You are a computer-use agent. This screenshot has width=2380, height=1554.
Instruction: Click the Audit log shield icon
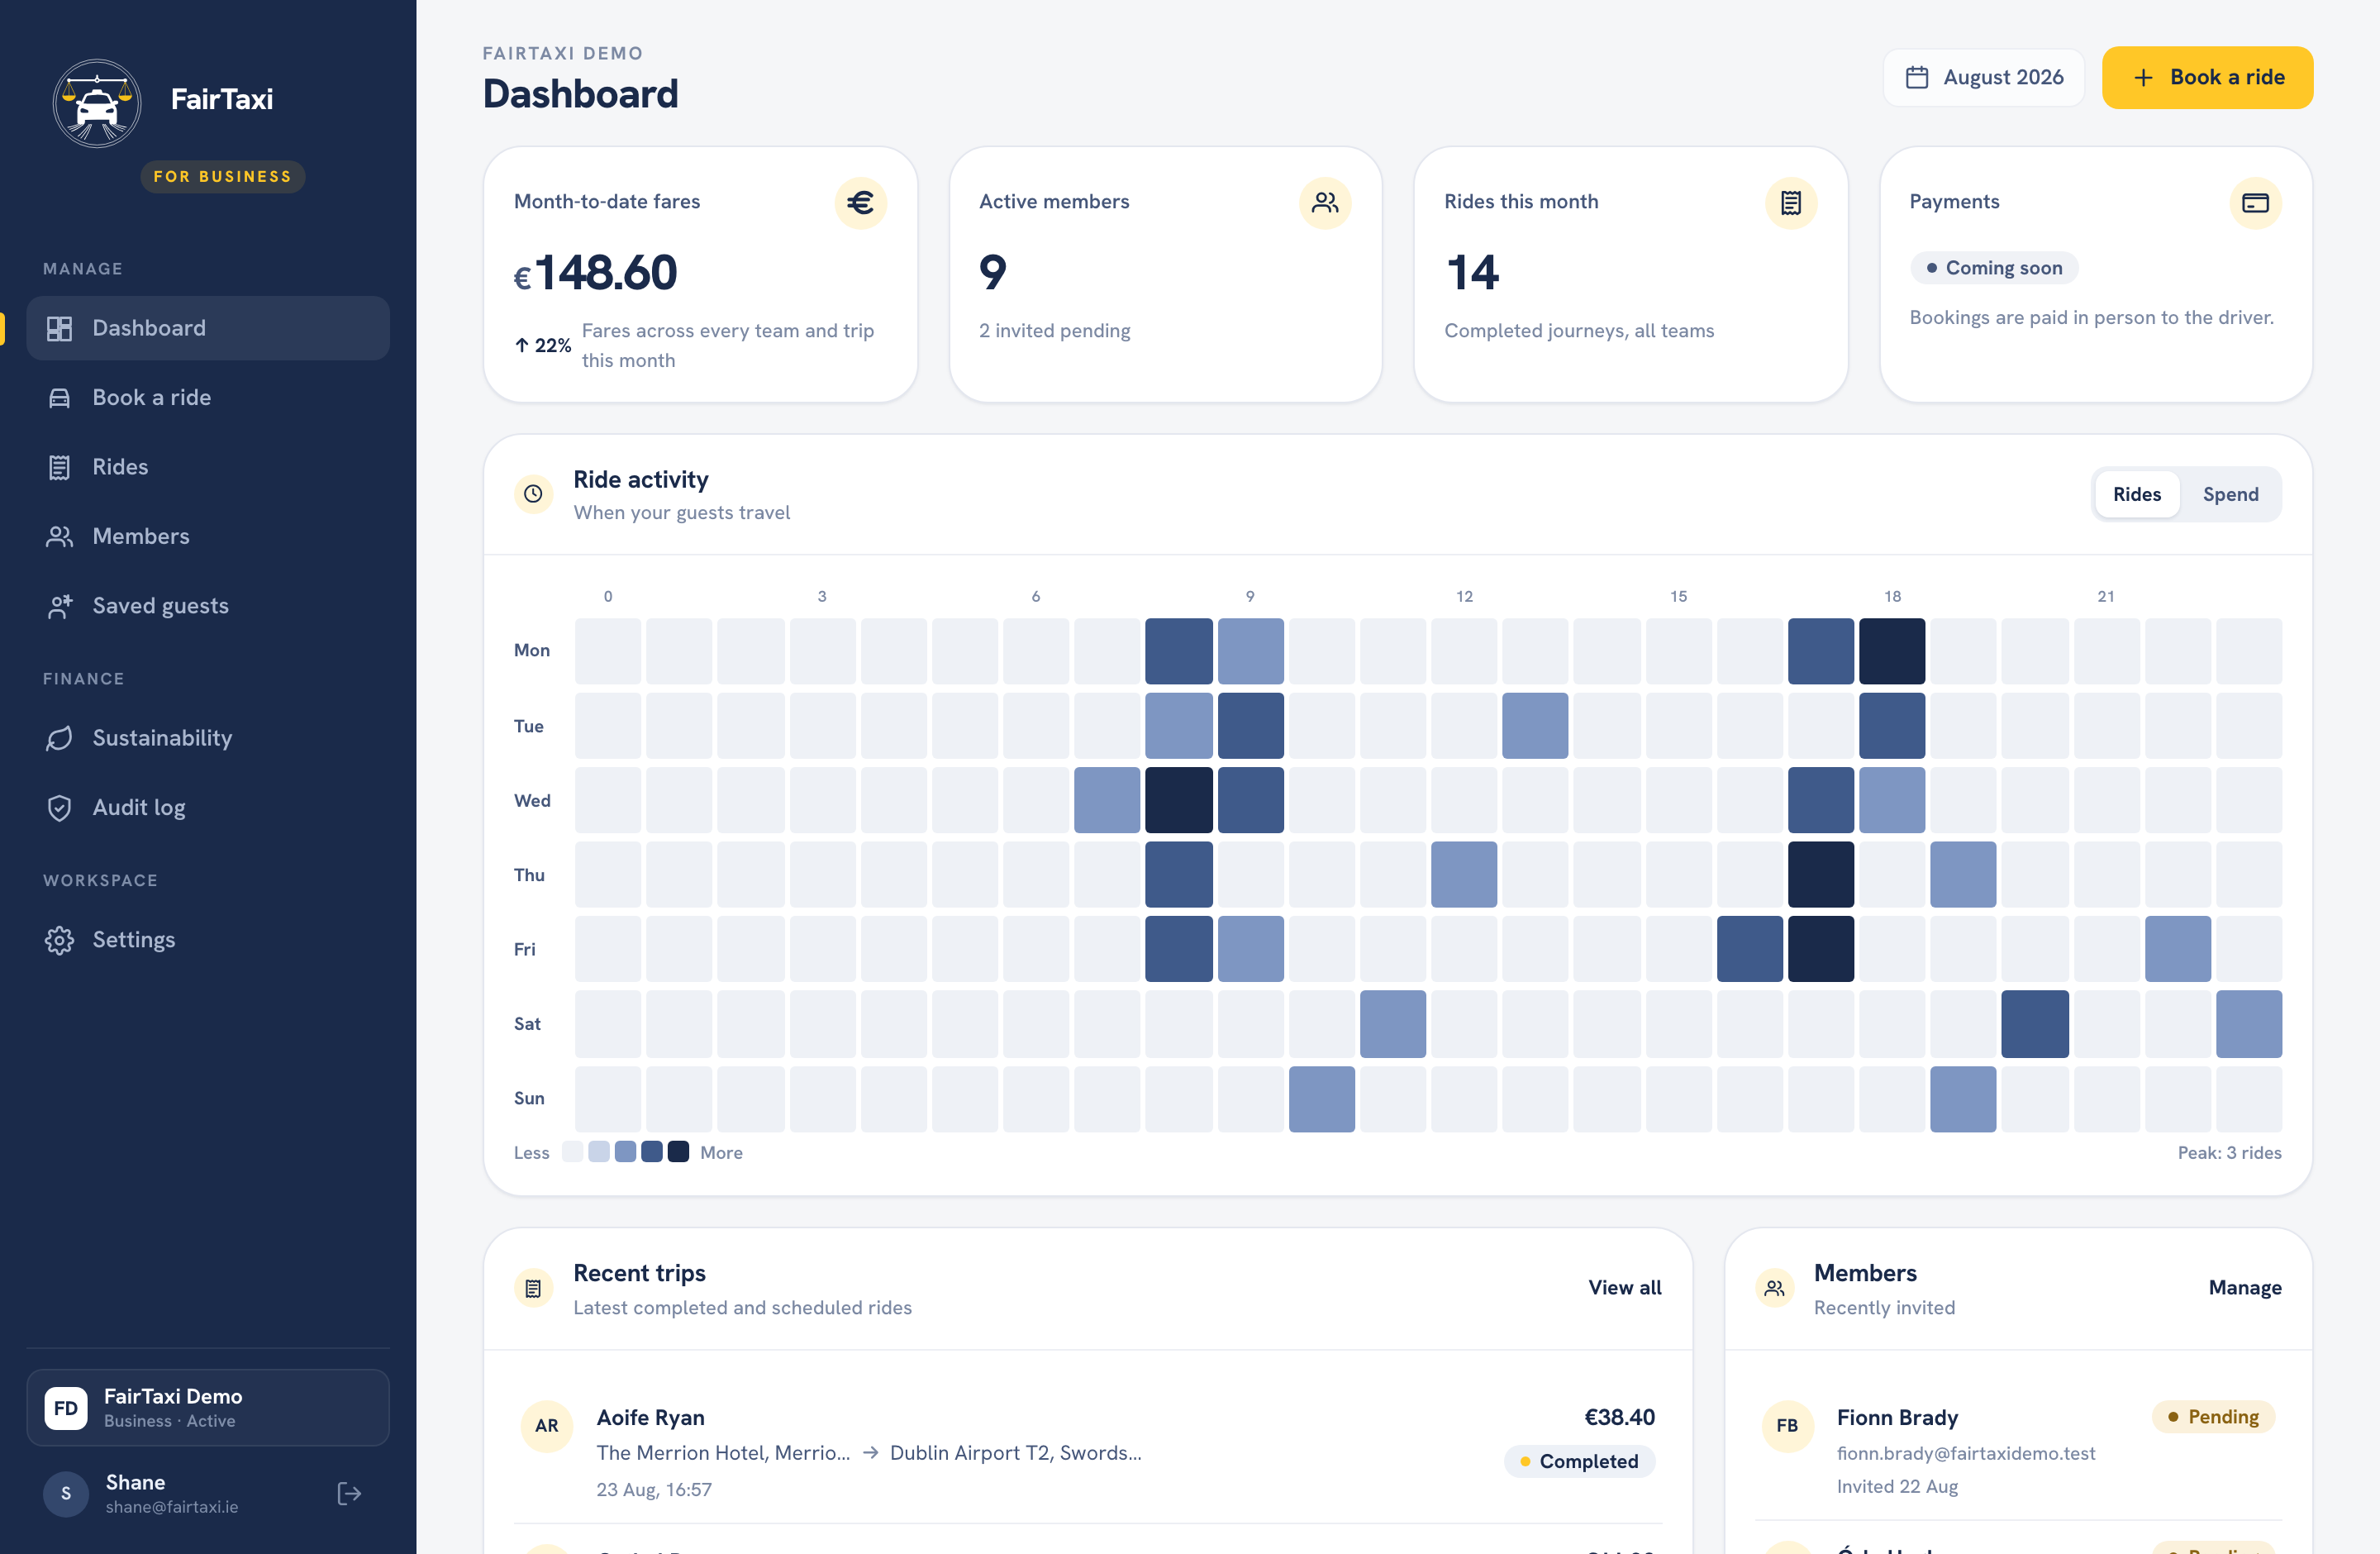(60, 808)
